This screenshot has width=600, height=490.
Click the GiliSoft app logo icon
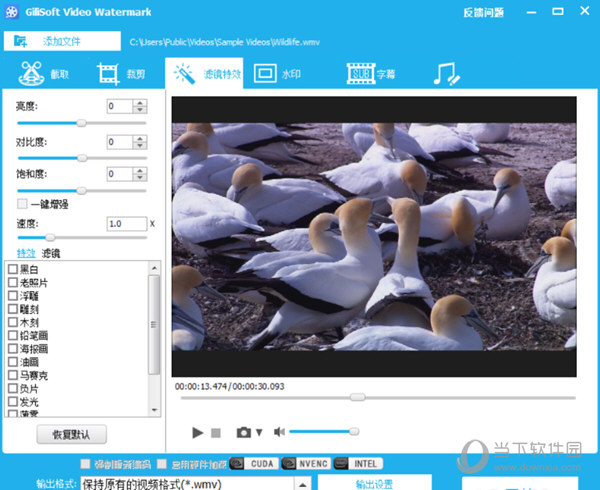[12, 12]
